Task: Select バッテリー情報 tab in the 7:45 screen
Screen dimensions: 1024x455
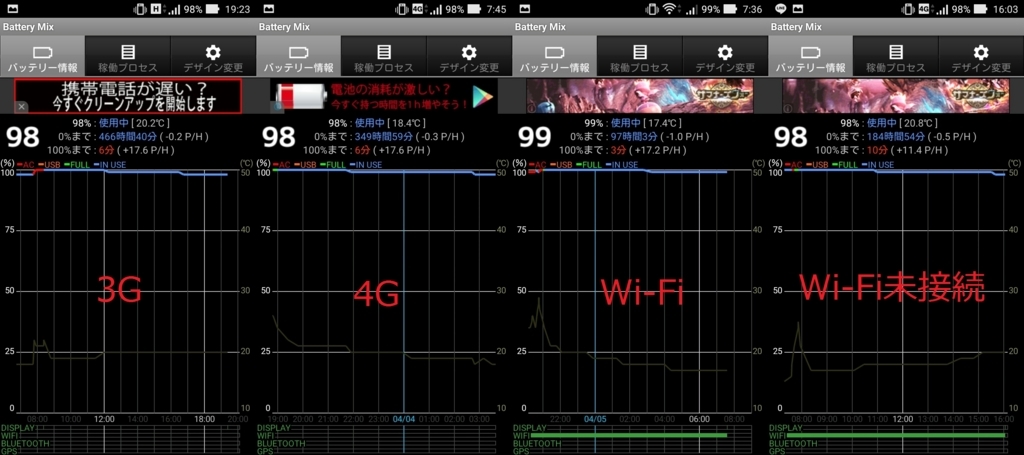Action: click(x=298, y=55)
